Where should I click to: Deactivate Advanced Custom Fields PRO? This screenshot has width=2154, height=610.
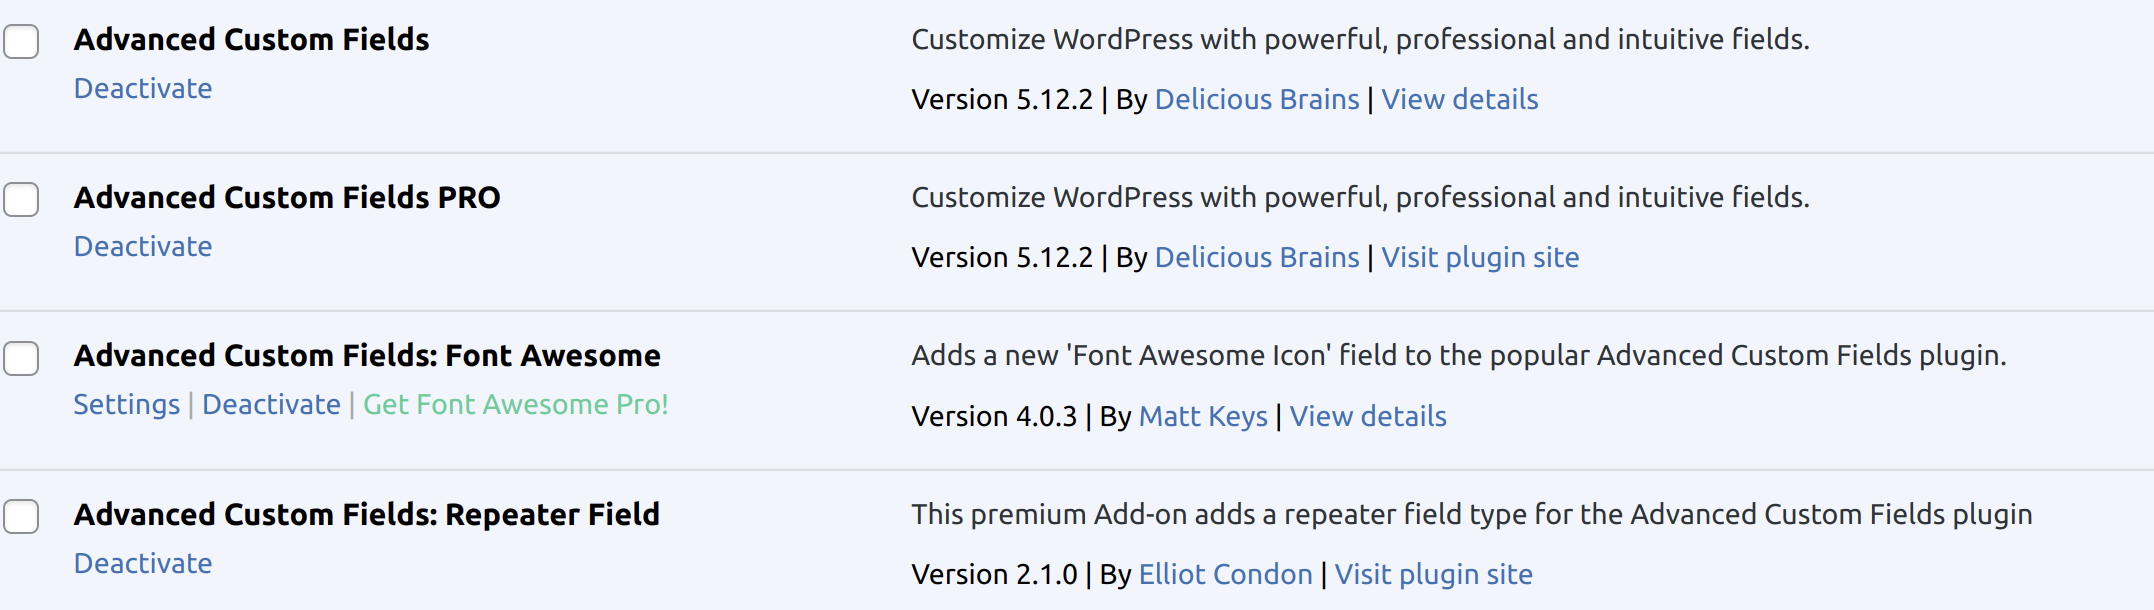142,246
